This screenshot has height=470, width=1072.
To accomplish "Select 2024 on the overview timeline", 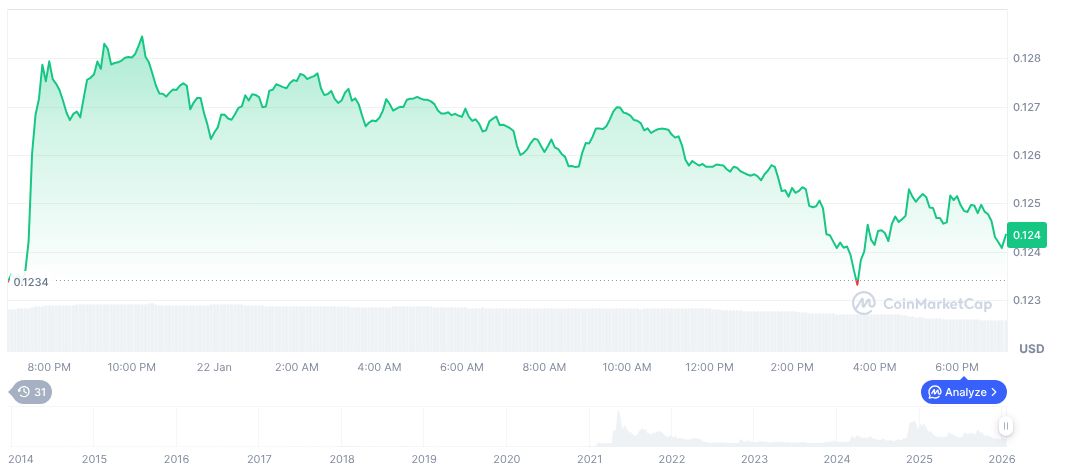I will 836,459.
